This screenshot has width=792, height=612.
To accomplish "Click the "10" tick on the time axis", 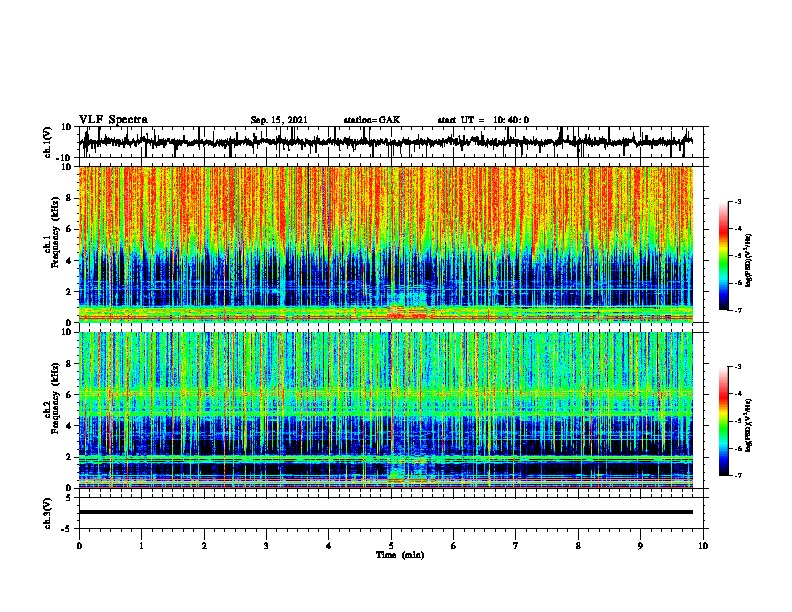I will (x=703, y=546).
